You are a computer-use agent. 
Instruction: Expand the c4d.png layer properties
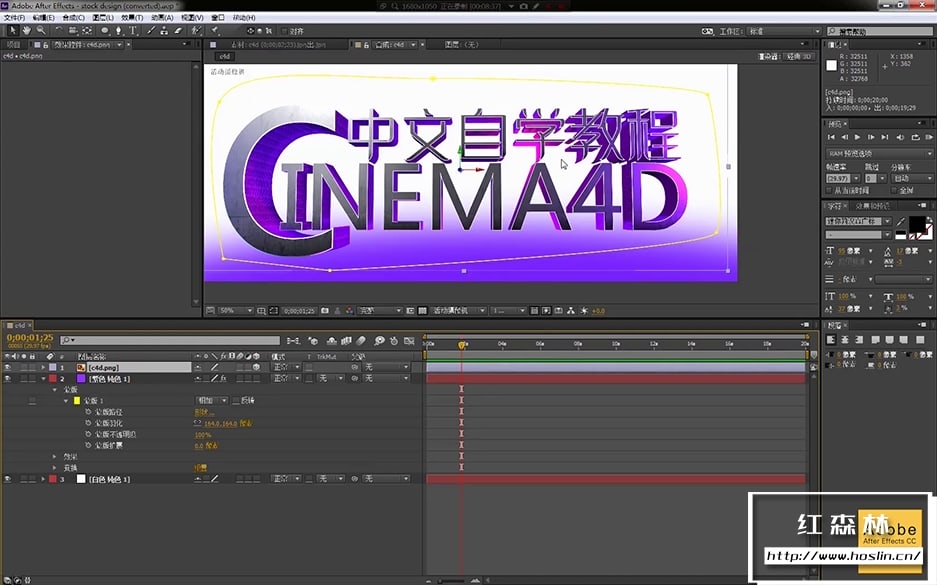point(43,367)
